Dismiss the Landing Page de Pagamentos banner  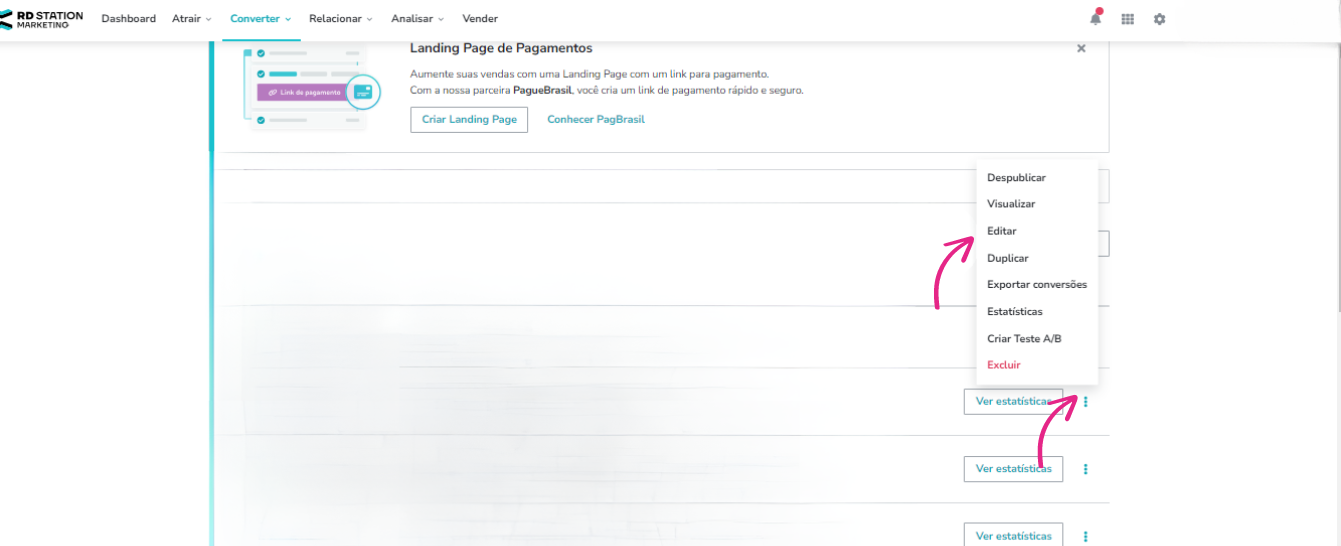pos(1081,48)
